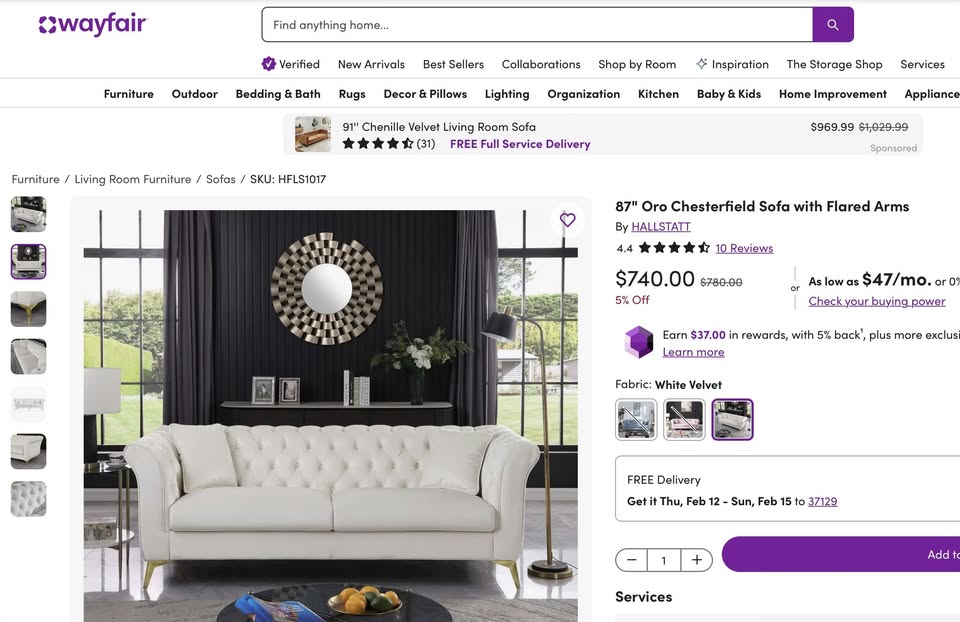Screen dimensions: 960x622
Task: Focus the Find anything home search field
Action: tap(537, 24)
